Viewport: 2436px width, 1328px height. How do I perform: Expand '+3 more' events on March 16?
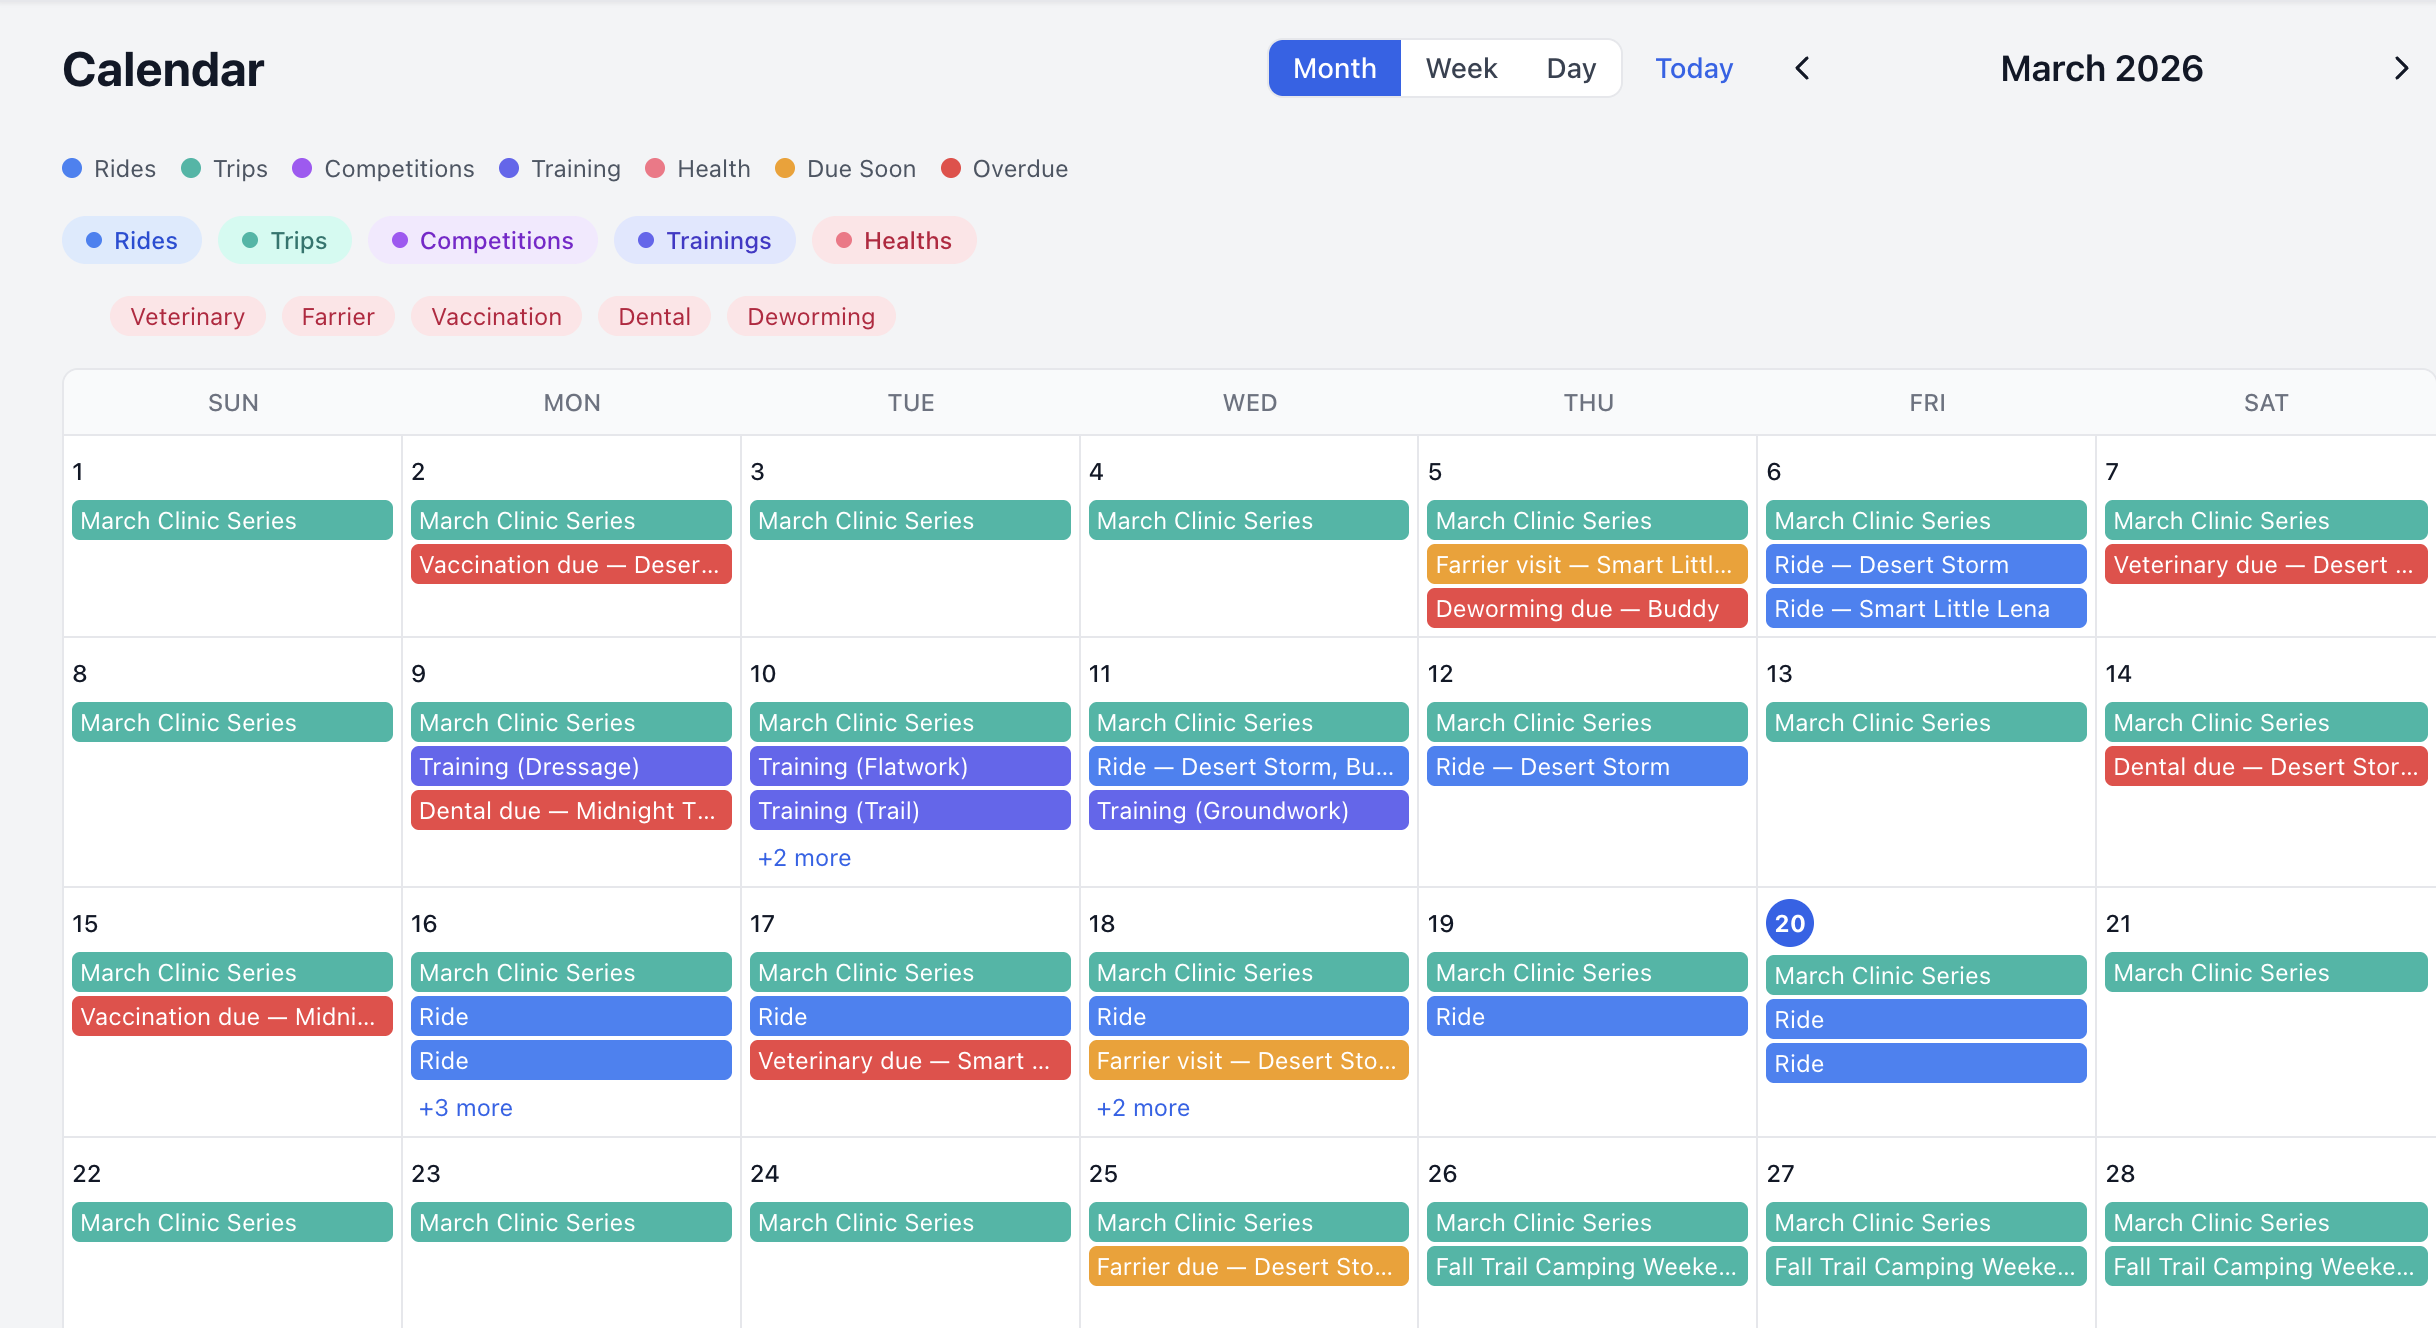(x=463, y=1107)
